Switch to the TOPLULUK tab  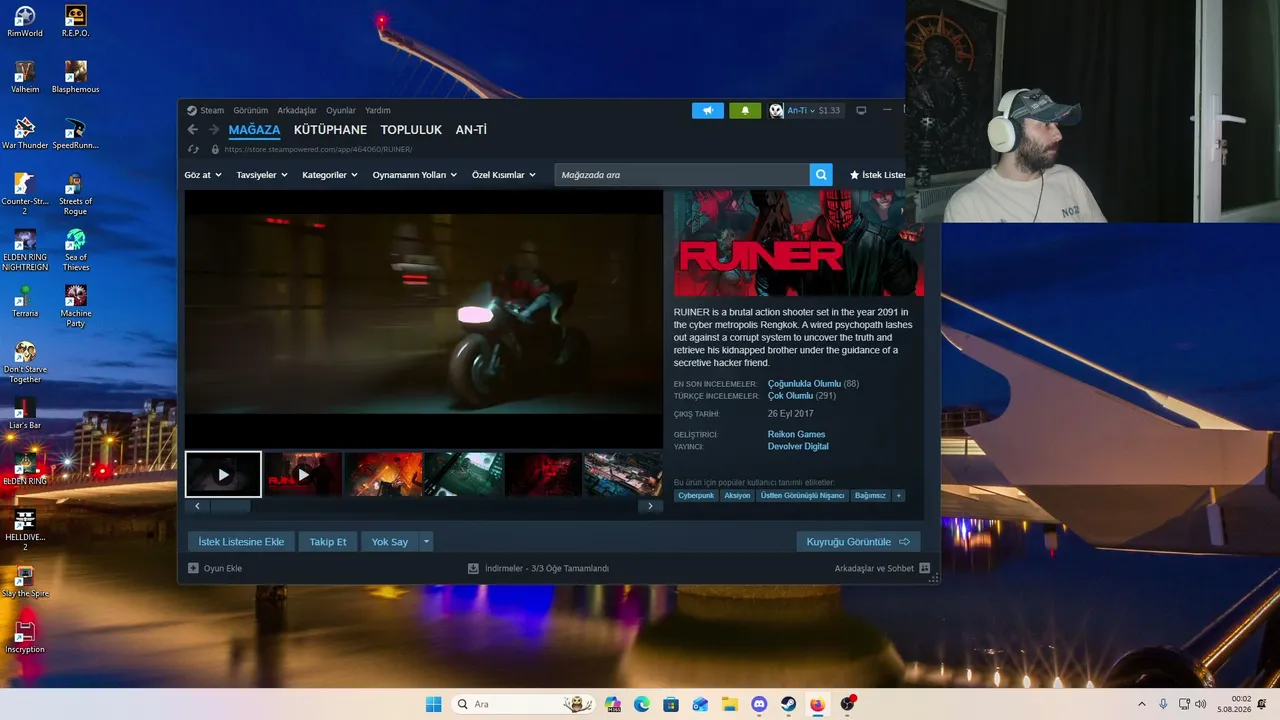click(x=411, y=130)
